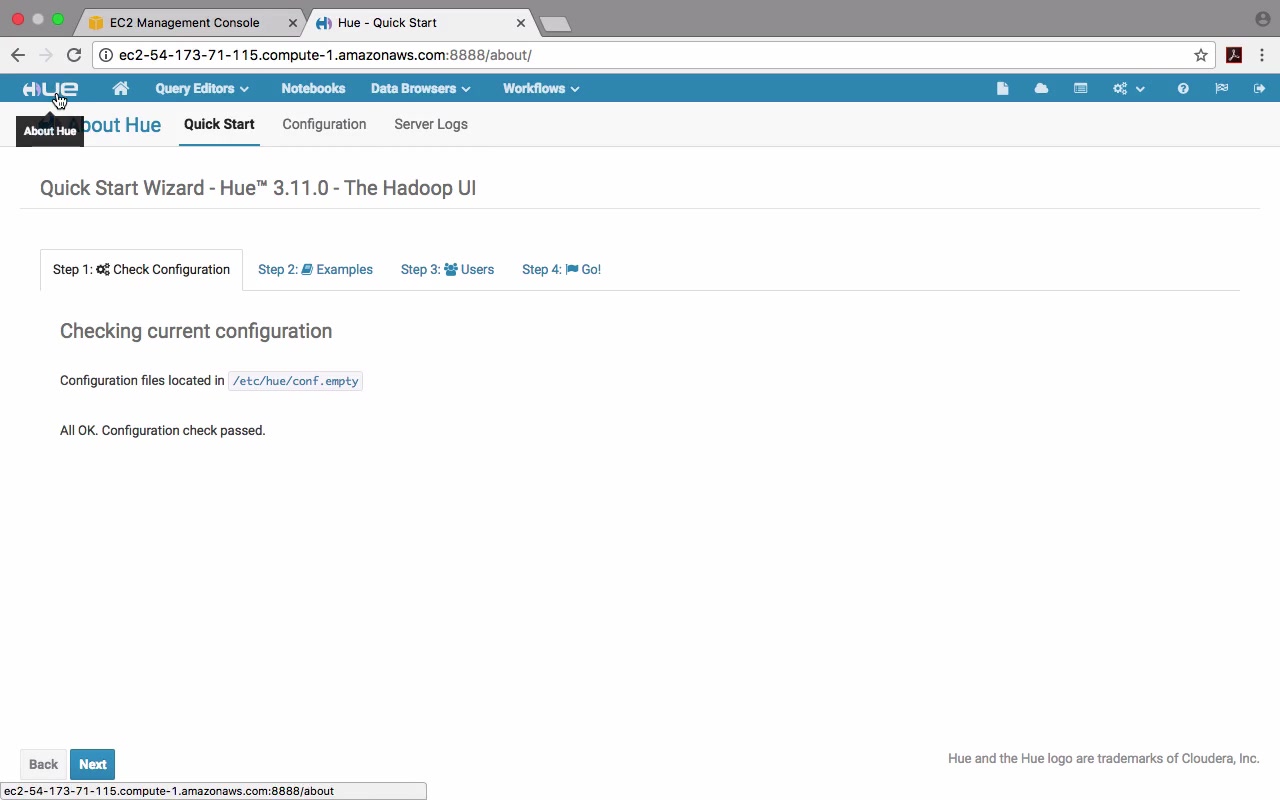The image size is (1280, 800).
Task: Reload the page with the refresh icon
Action: click(x=74, y=55)
